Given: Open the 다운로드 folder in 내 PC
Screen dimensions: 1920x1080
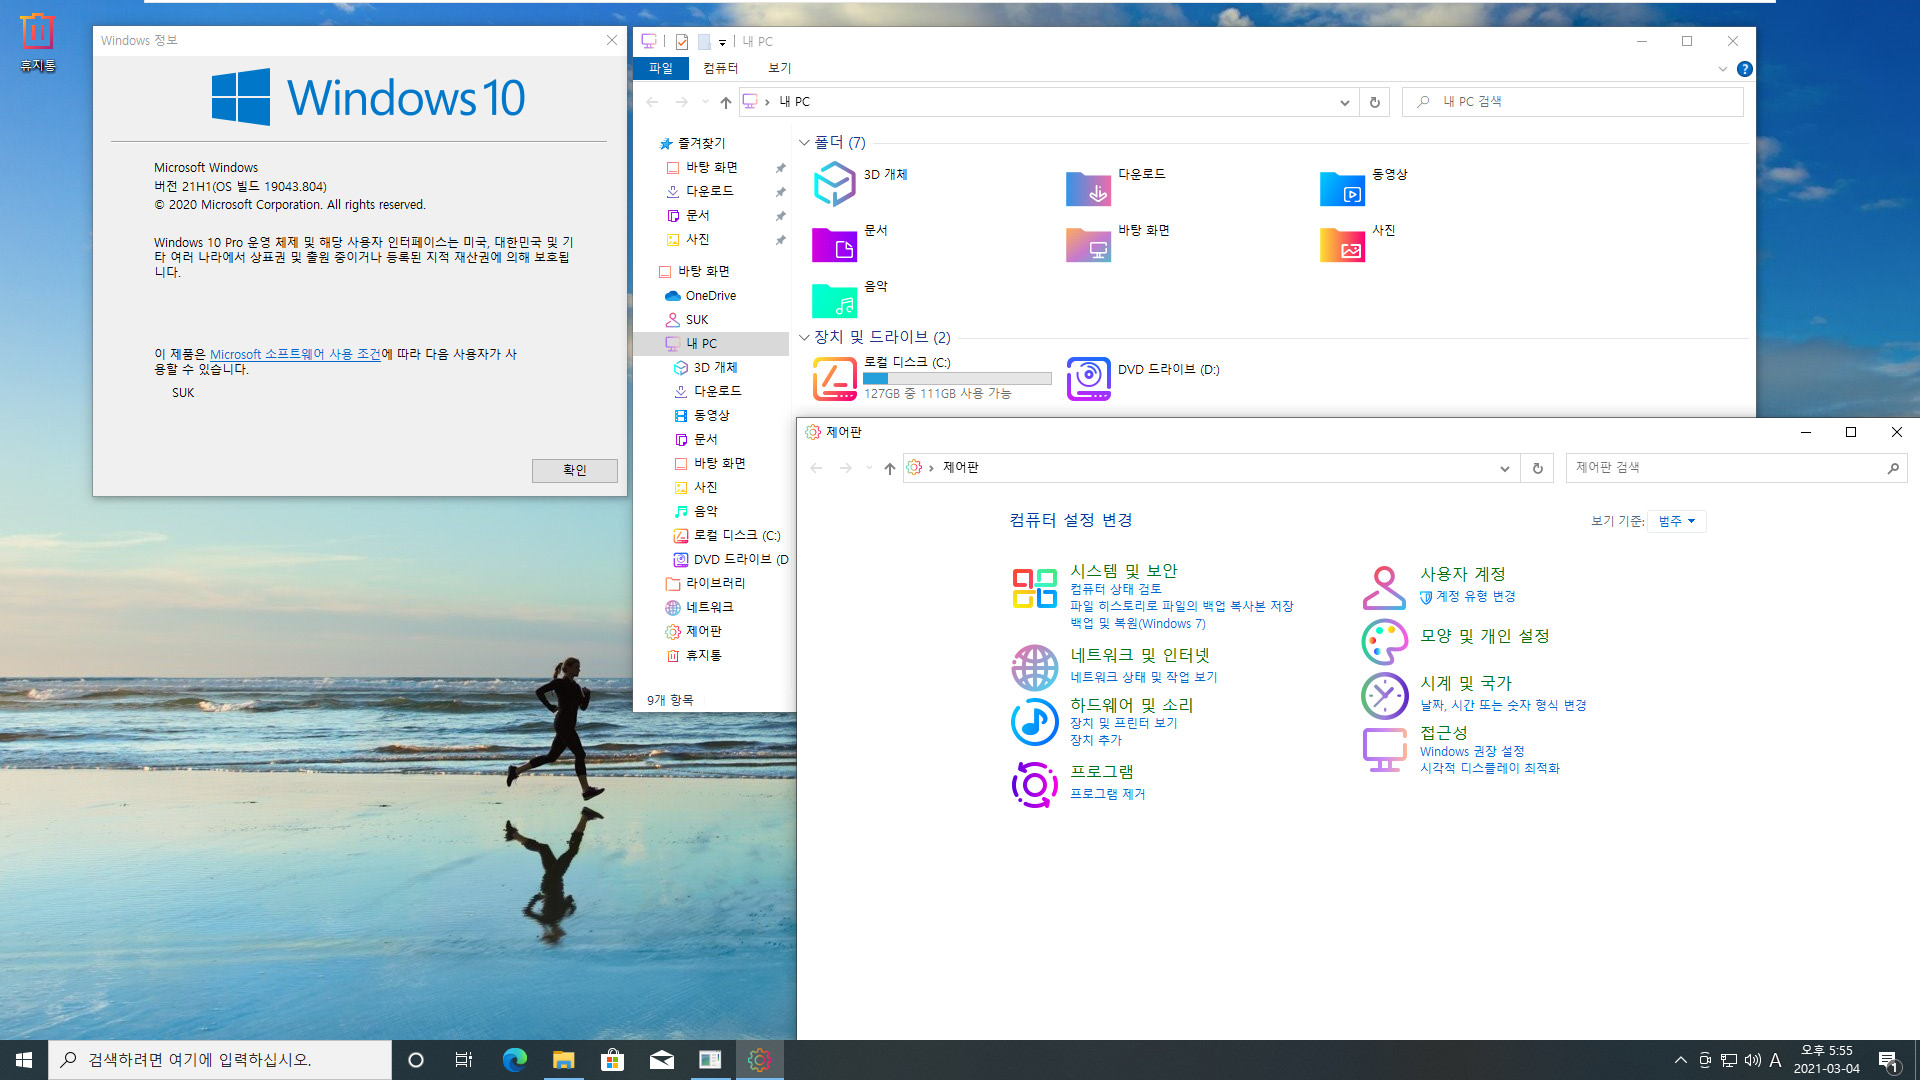Looking at the screenshot, I should (1088, 188).
